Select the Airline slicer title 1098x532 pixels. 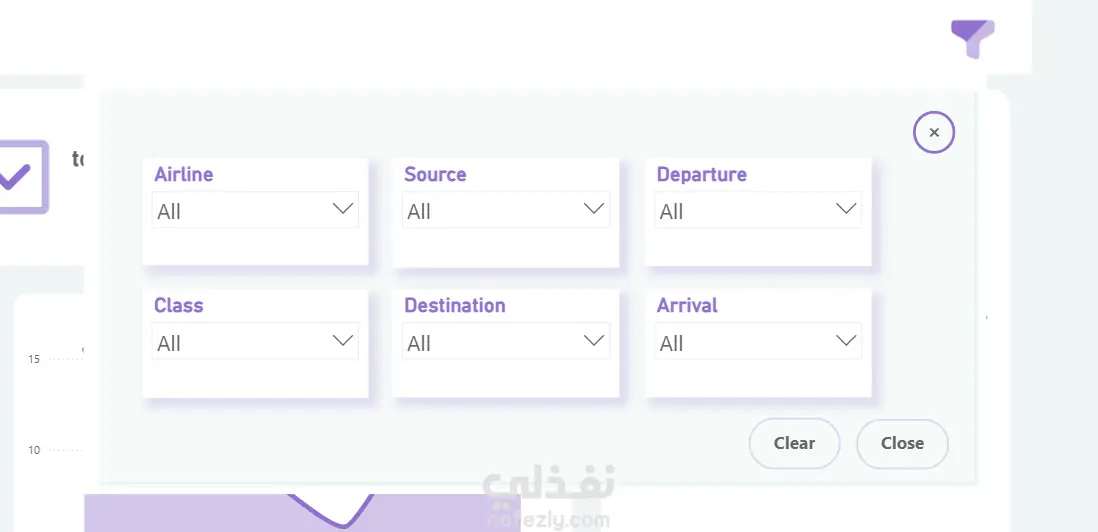[x=184, y=174]
